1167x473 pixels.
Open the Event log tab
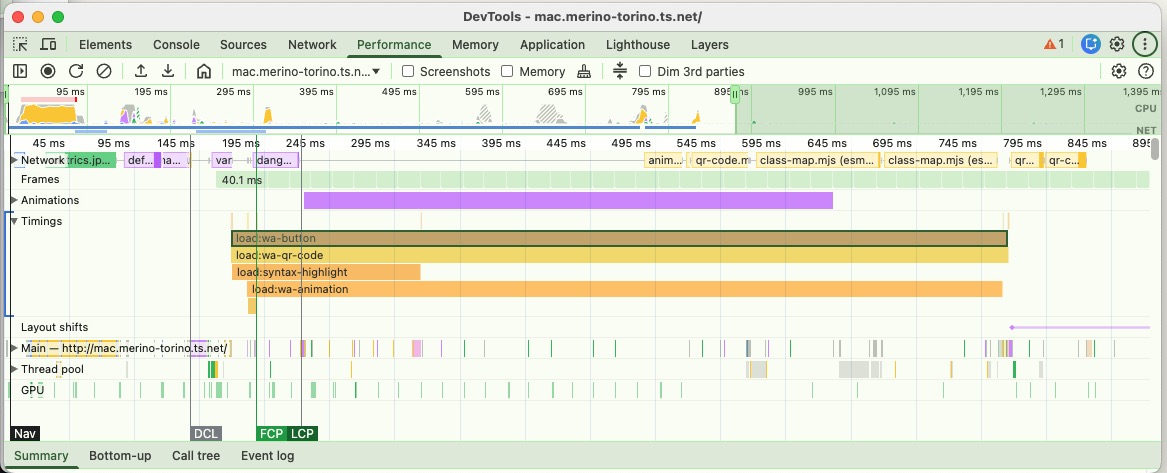click(267, 456)
